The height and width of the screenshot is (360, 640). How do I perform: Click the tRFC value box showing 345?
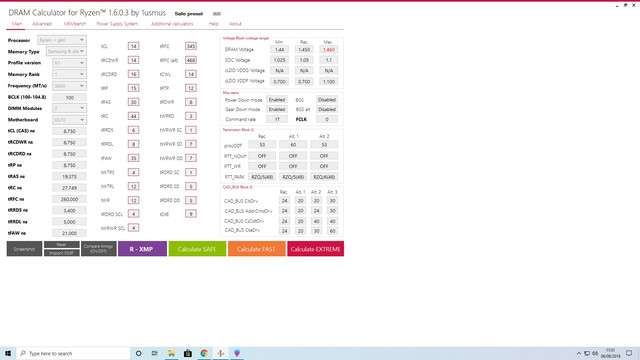click(x=191, y=46)
